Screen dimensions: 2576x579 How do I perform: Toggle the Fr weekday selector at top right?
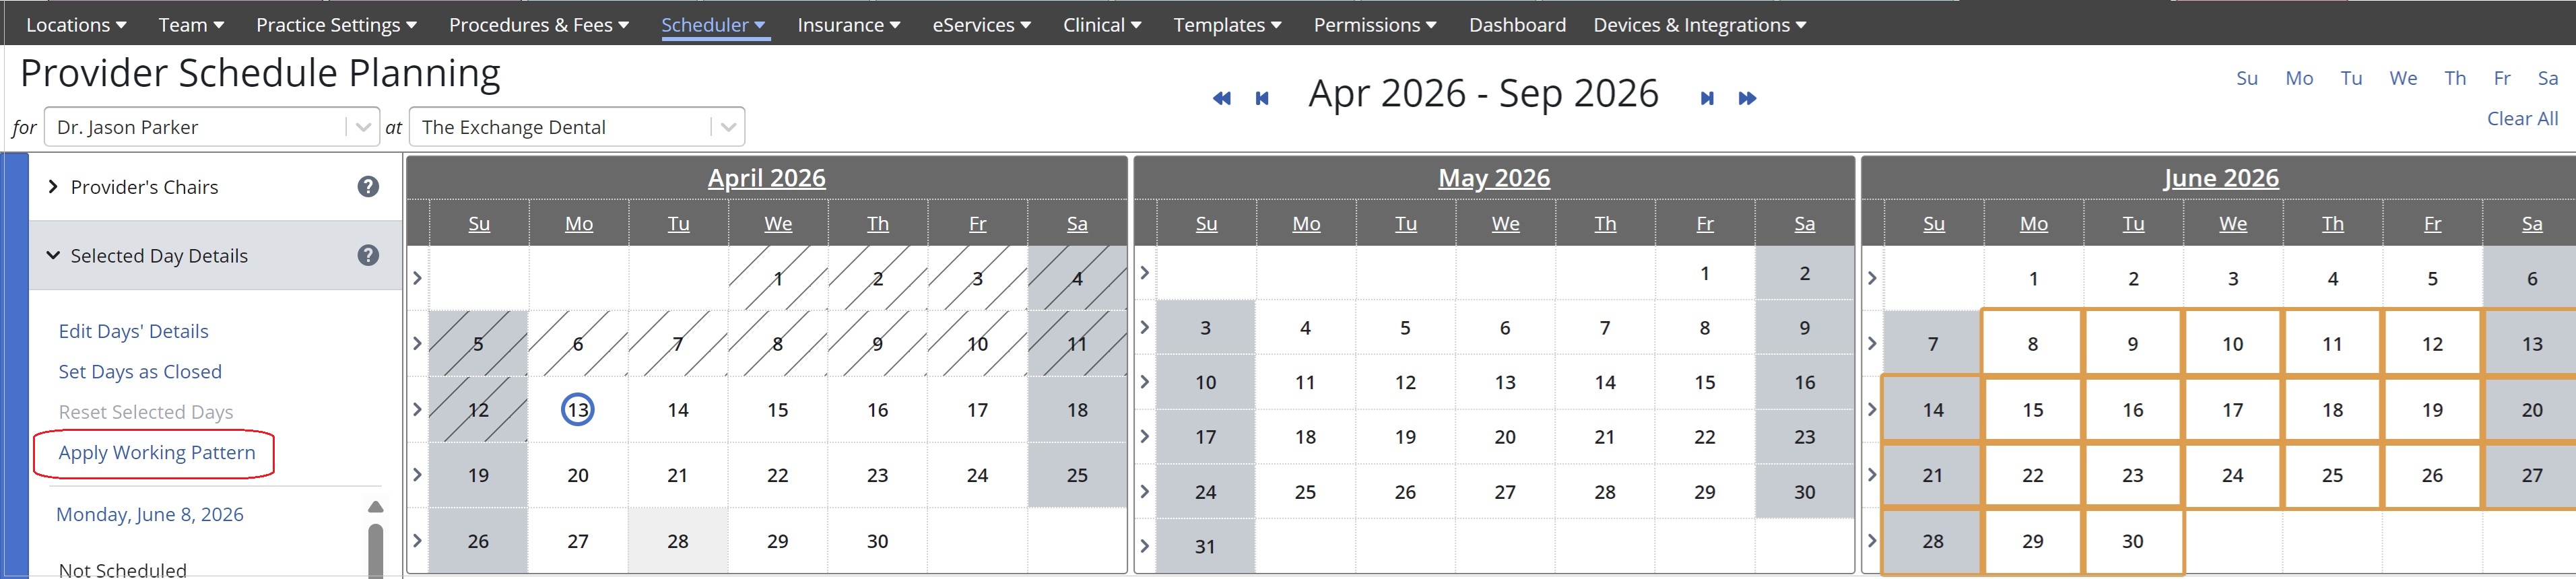[2502, 78]
